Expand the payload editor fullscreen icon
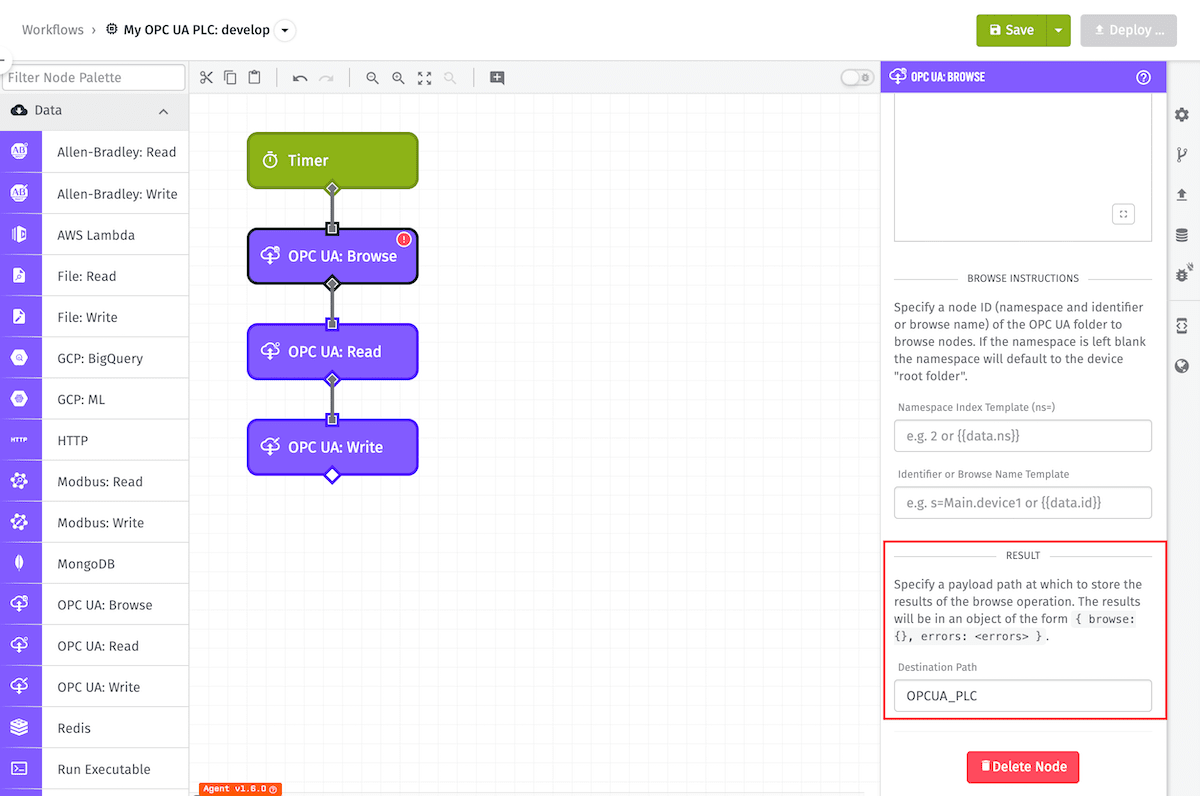Image resolution: width=1200 pixels, height=796 pixels. (x=1123, y=214)
